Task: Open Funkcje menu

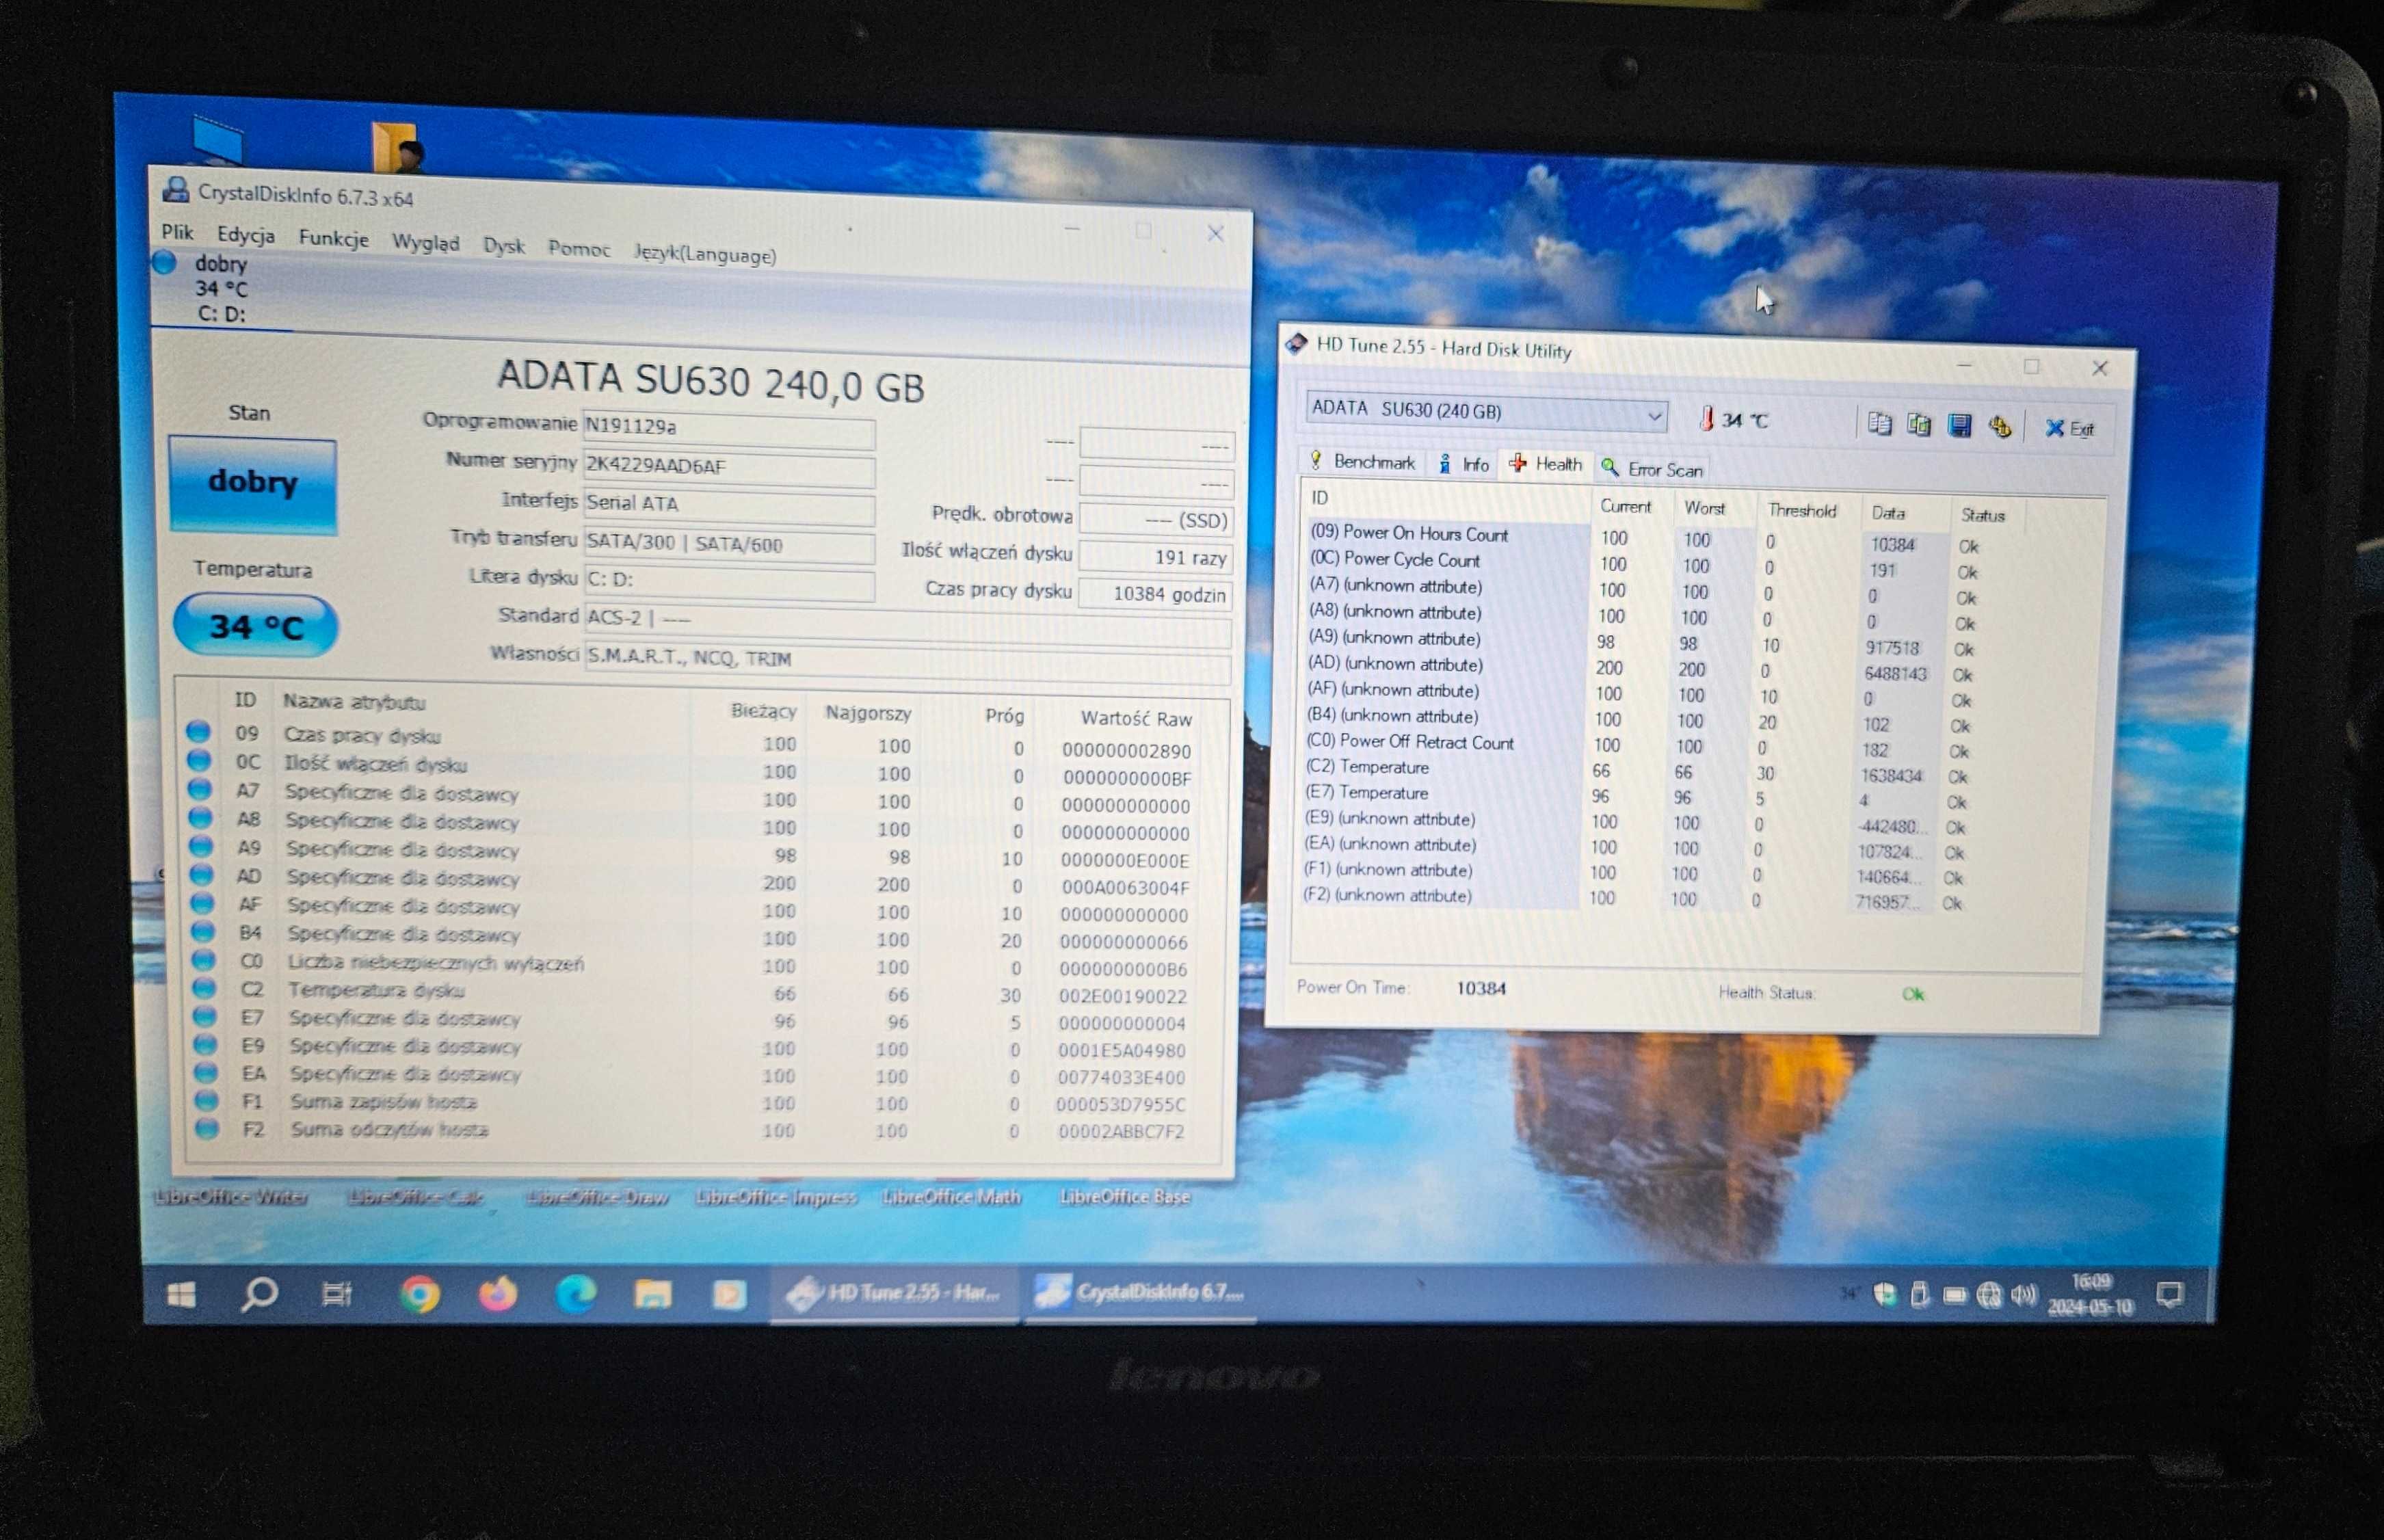Action: pyautogui.click(x=333, y=238)
